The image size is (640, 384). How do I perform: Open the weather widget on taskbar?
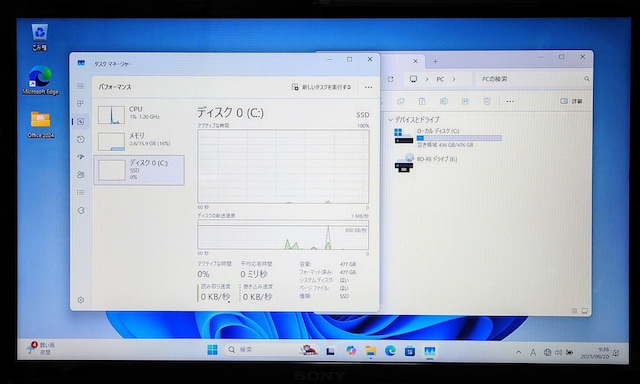pos(41,348)
